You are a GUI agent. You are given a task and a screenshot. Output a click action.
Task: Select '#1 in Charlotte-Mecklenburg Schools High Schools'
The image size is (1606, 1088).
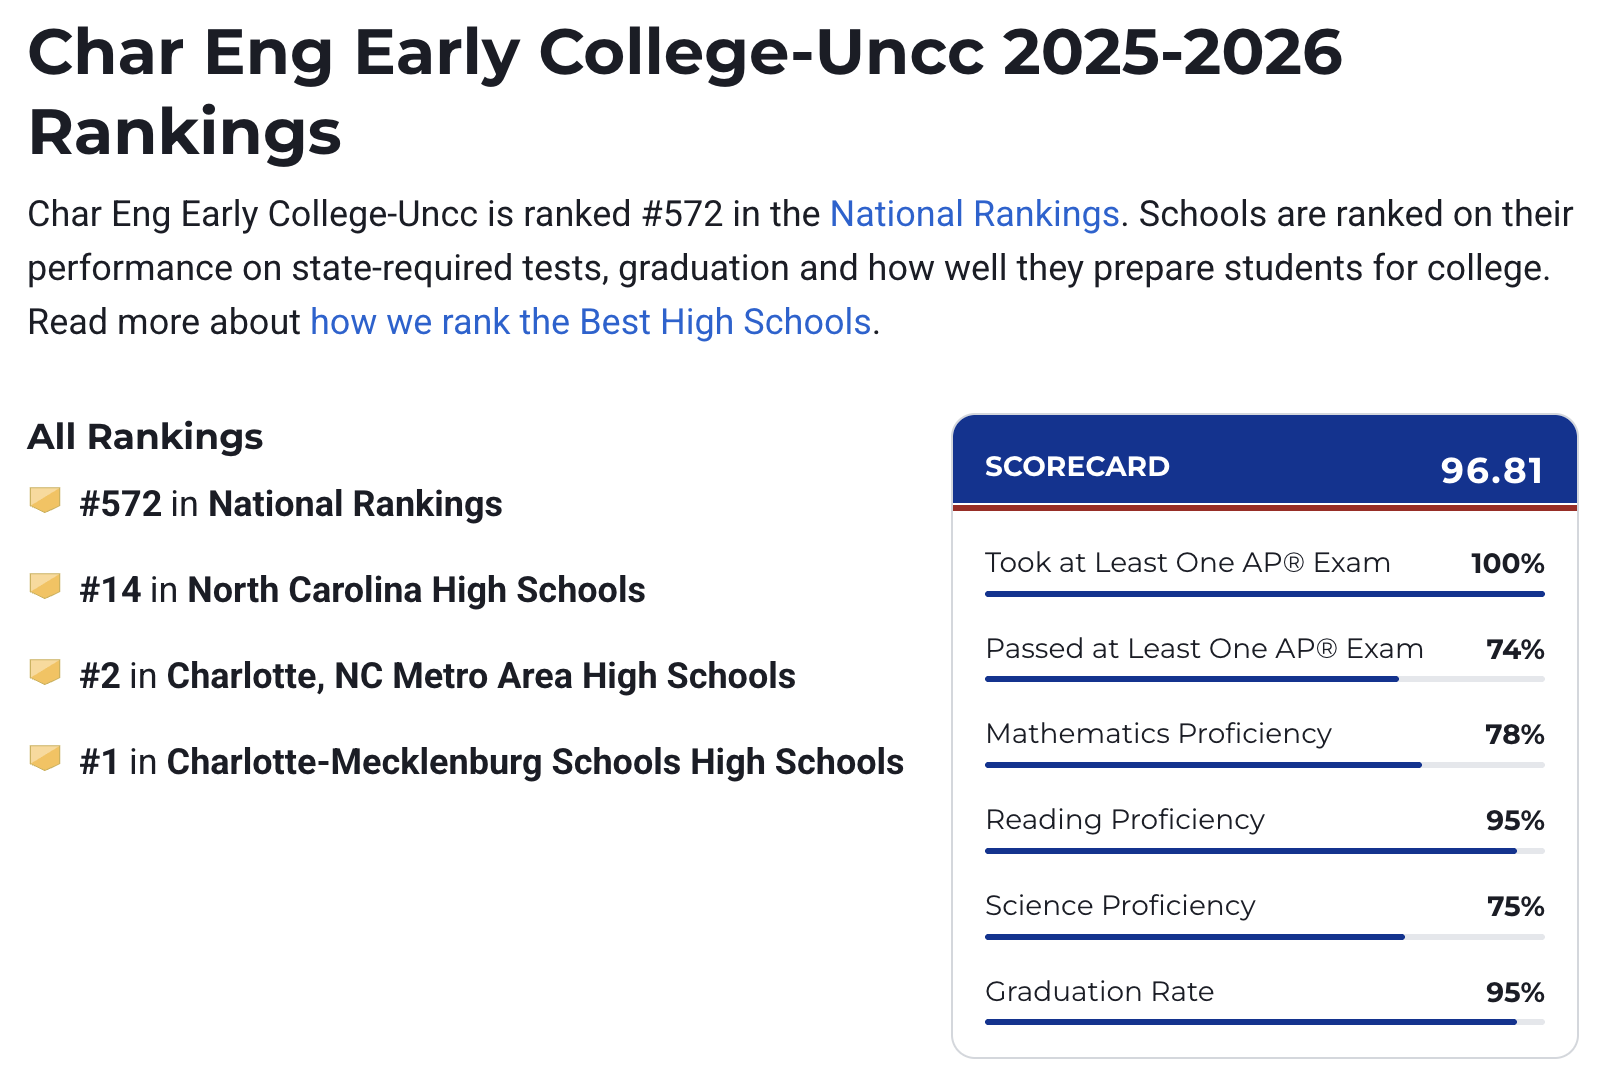(491, 762)
